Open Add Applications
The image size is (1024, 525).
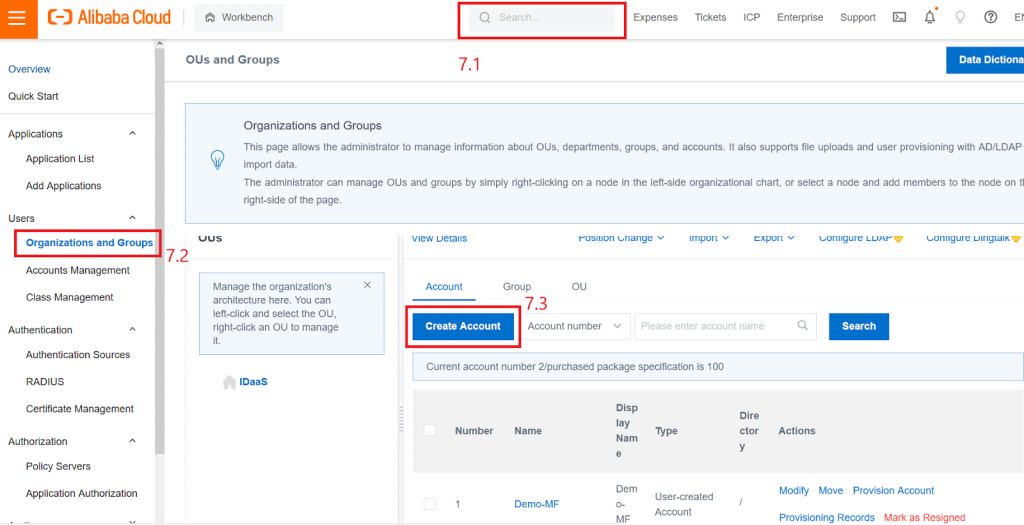click(x=63, y=185)
